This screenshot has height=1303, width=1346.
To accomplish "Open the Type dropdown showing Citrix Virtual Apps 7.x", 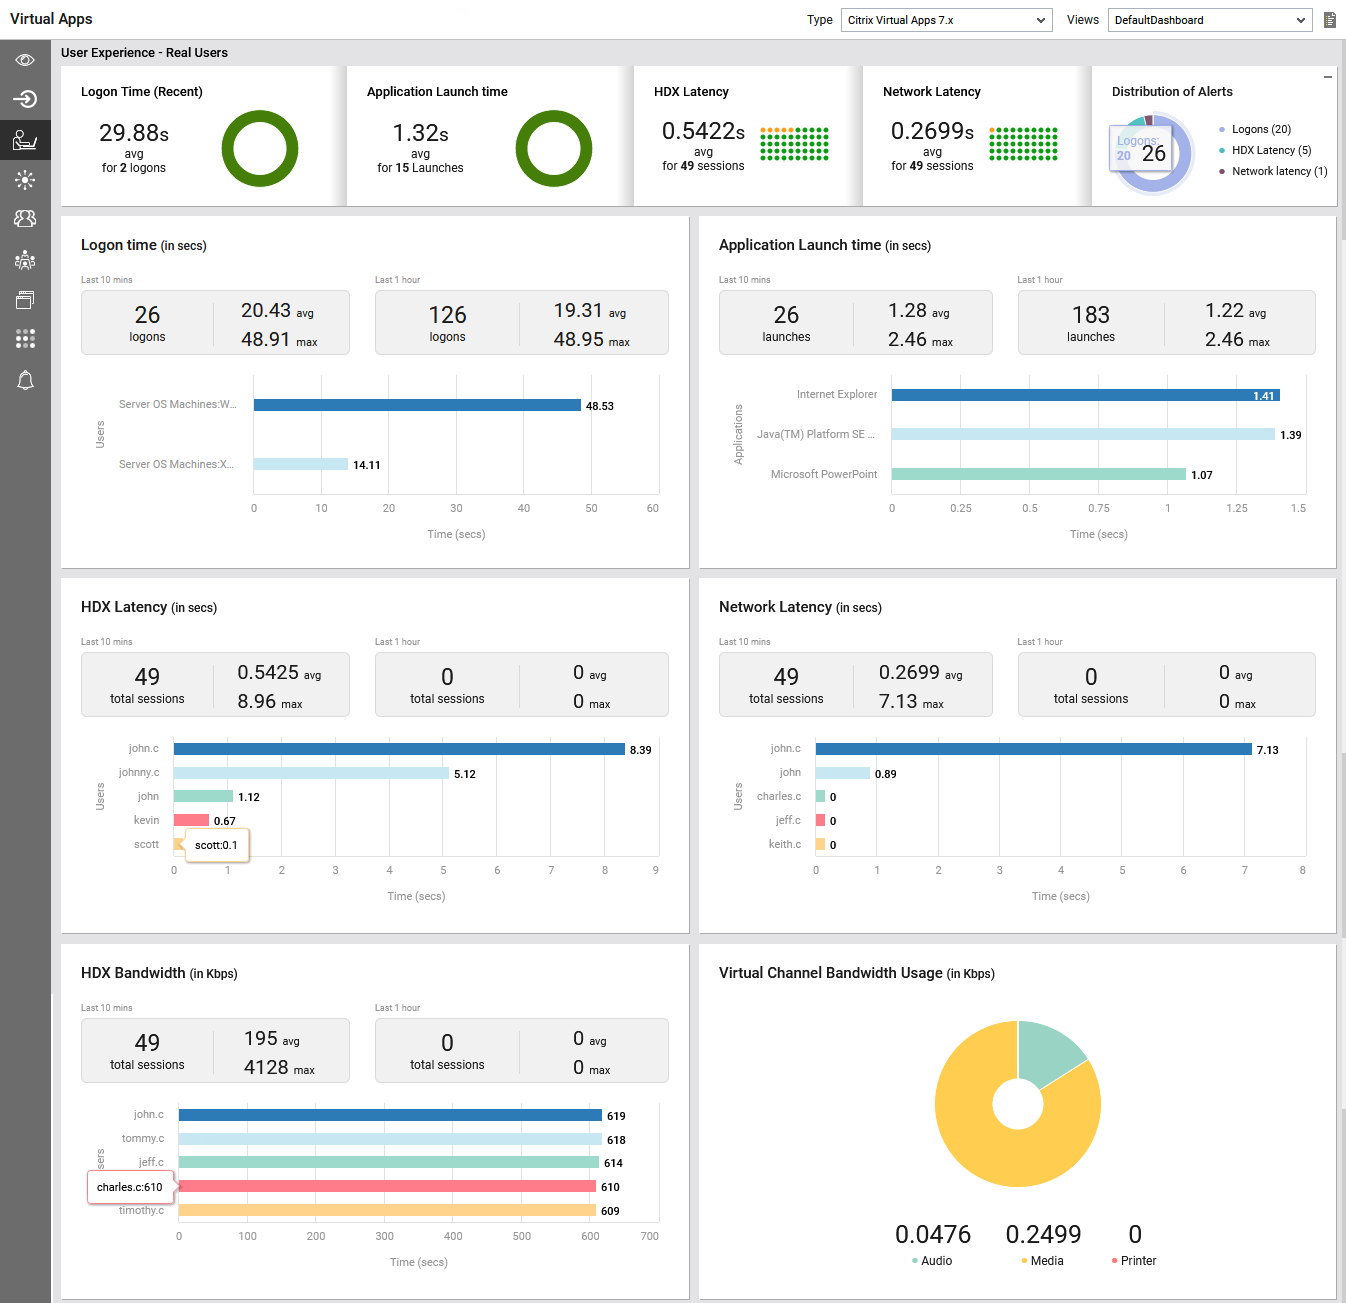I will tap(946, 20).
